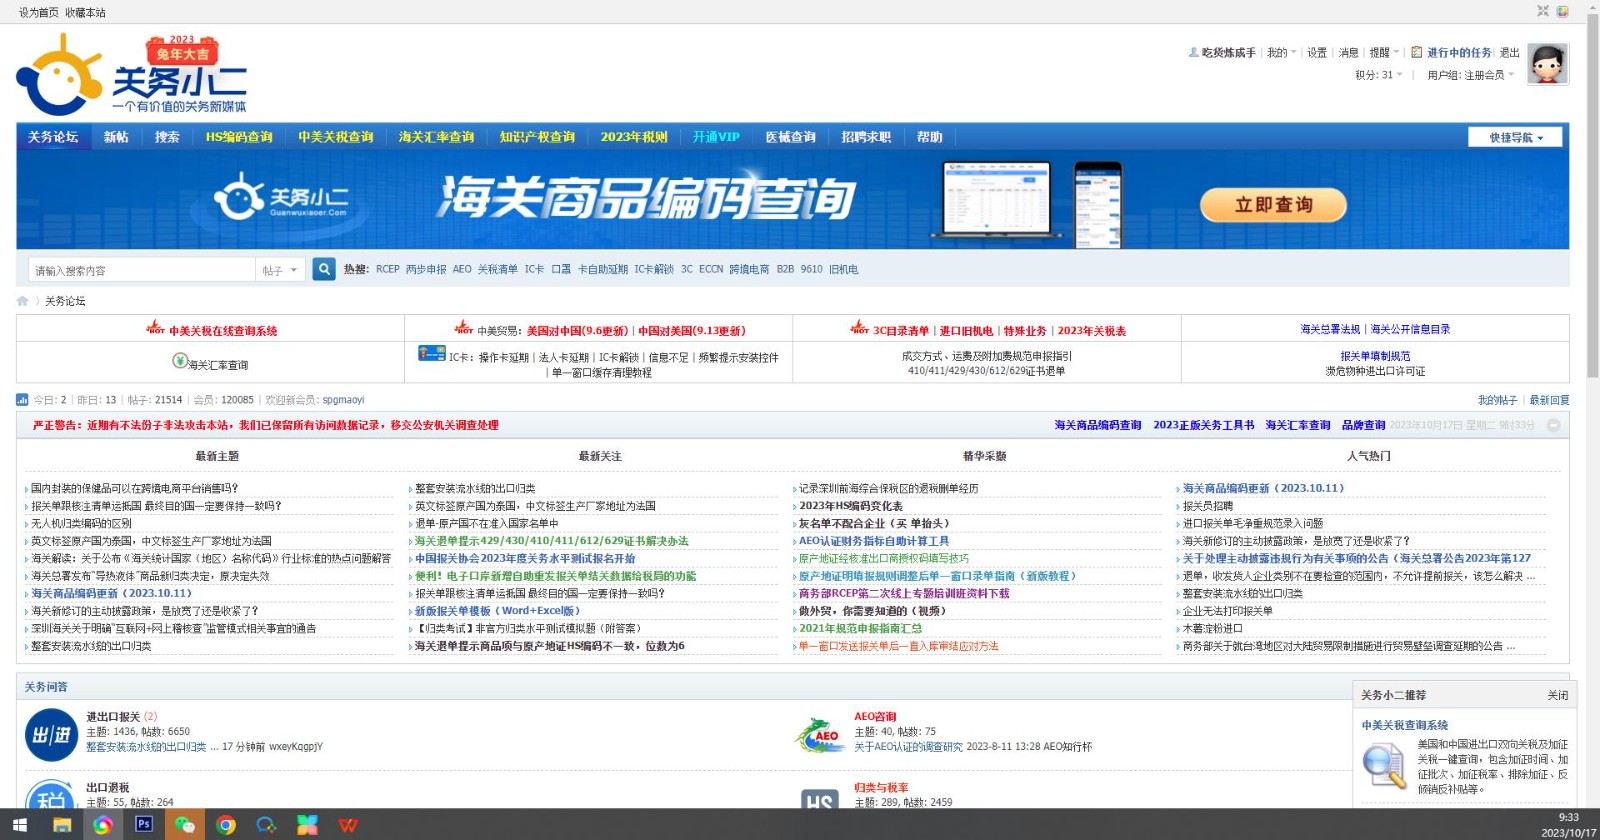Open the AEO咨询 forum icon
Screen dimensions: 1600x840
coord(820,735)
